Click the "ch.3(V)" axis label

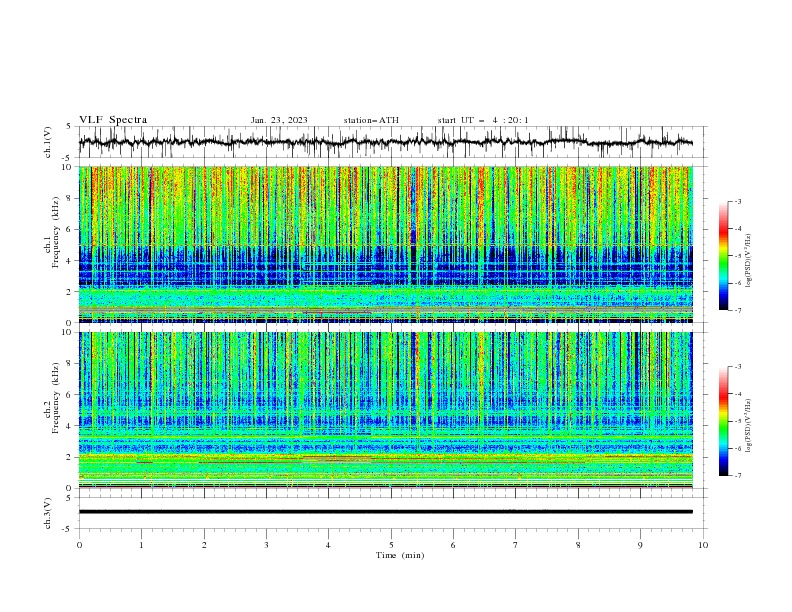pyautogui.click(x=48, y=513)
